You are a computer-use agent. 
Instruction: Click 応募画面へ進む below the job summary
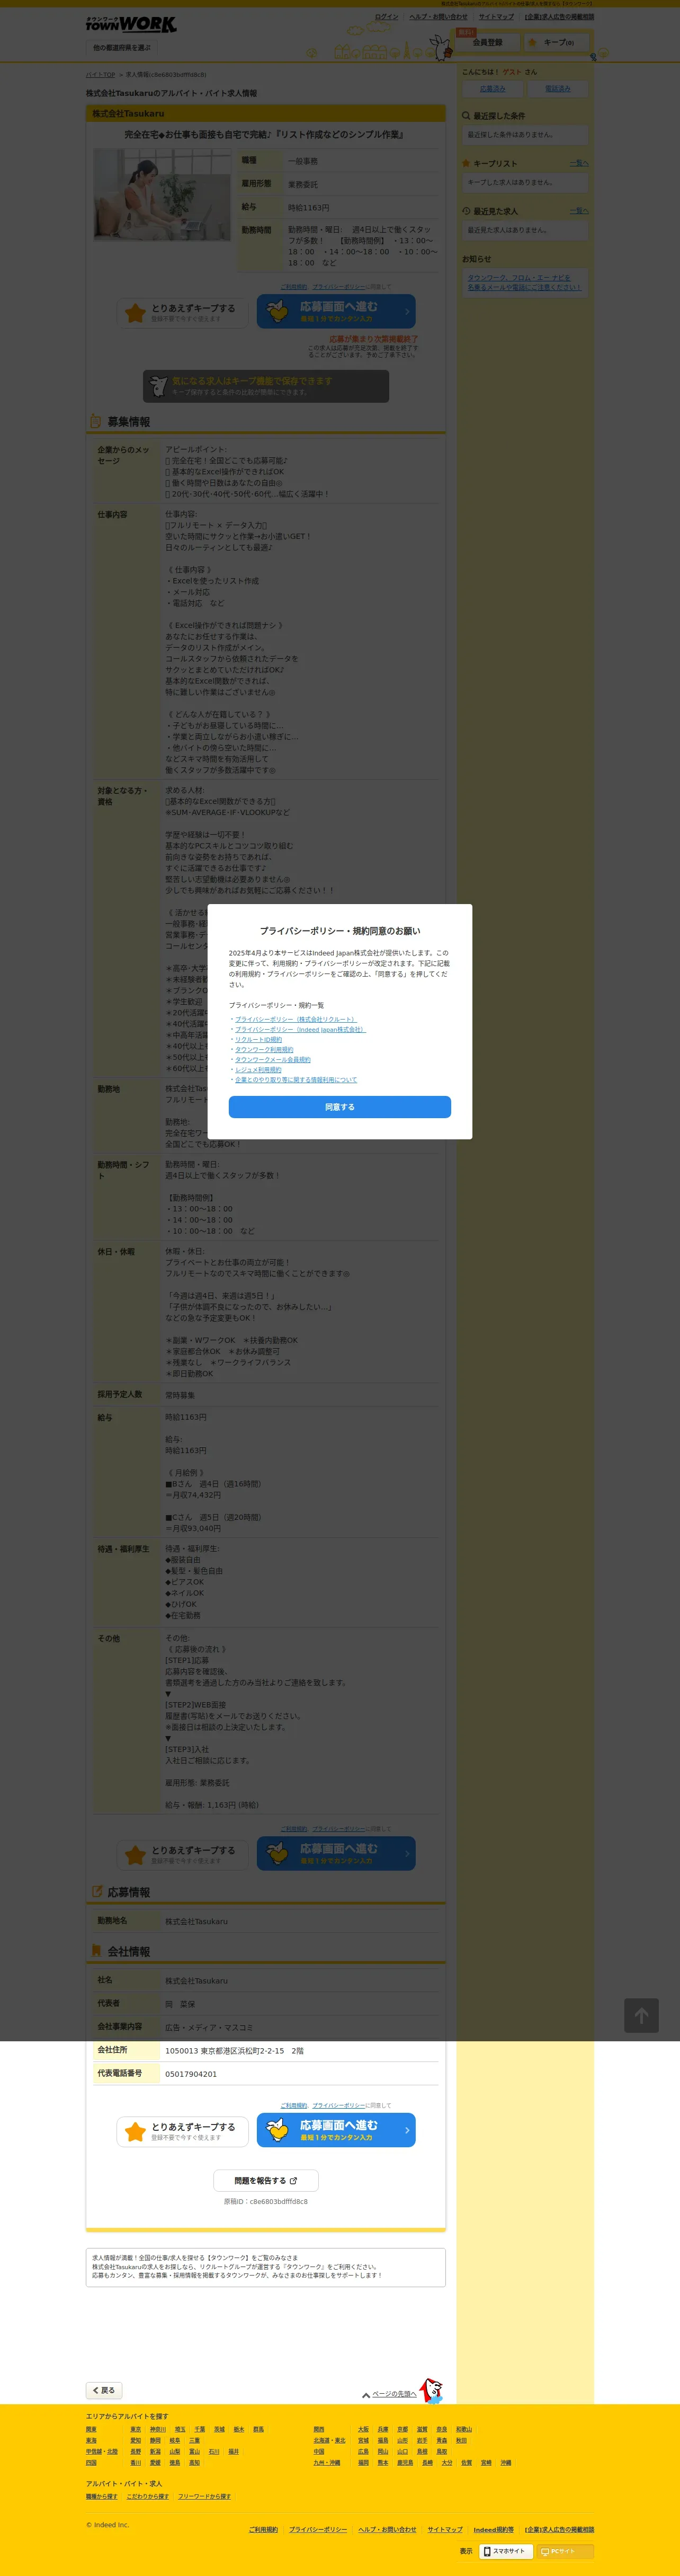(x=336, y=311)
